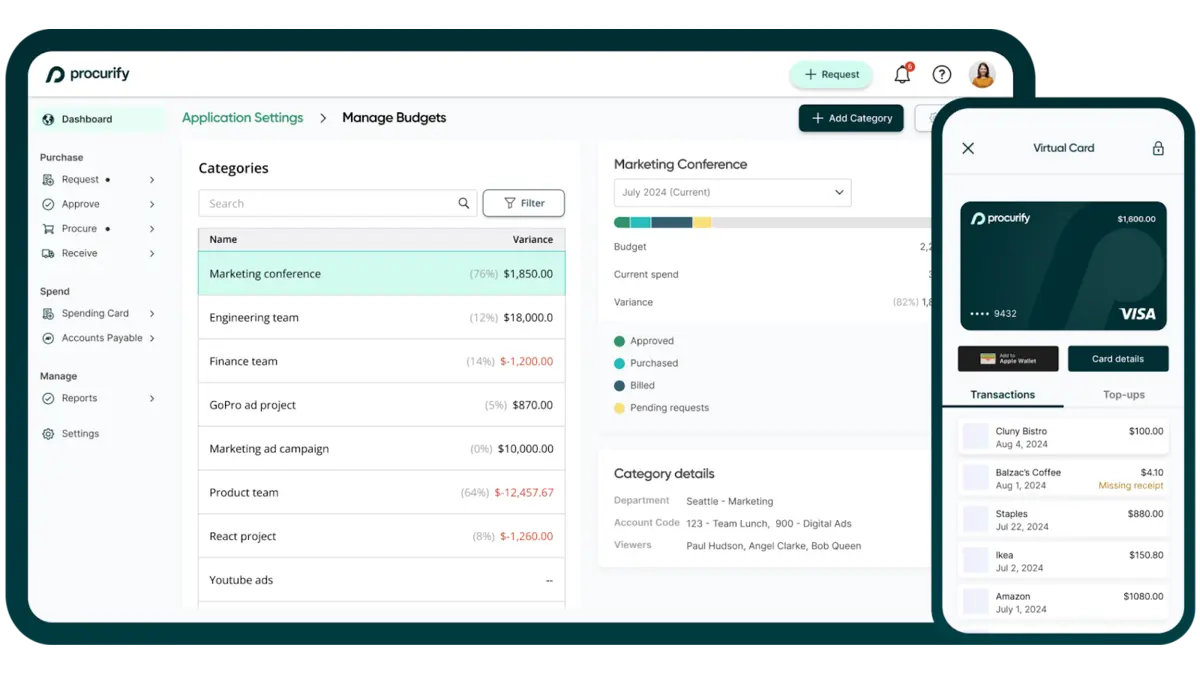Select the Transactions tab
The image size is (1200, 675).
(x=1002, y=395)
